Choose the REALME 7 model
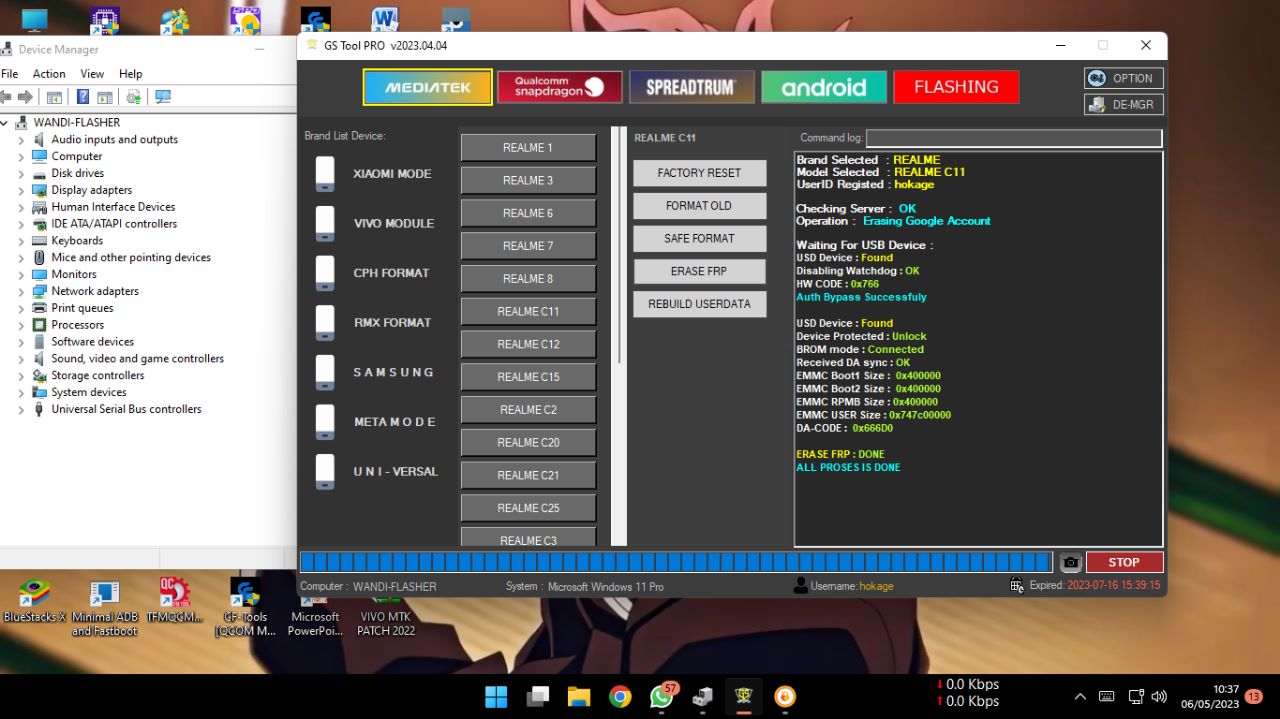Image resolution: width=1280 pixels, height=719 pixels. [528, 246]
